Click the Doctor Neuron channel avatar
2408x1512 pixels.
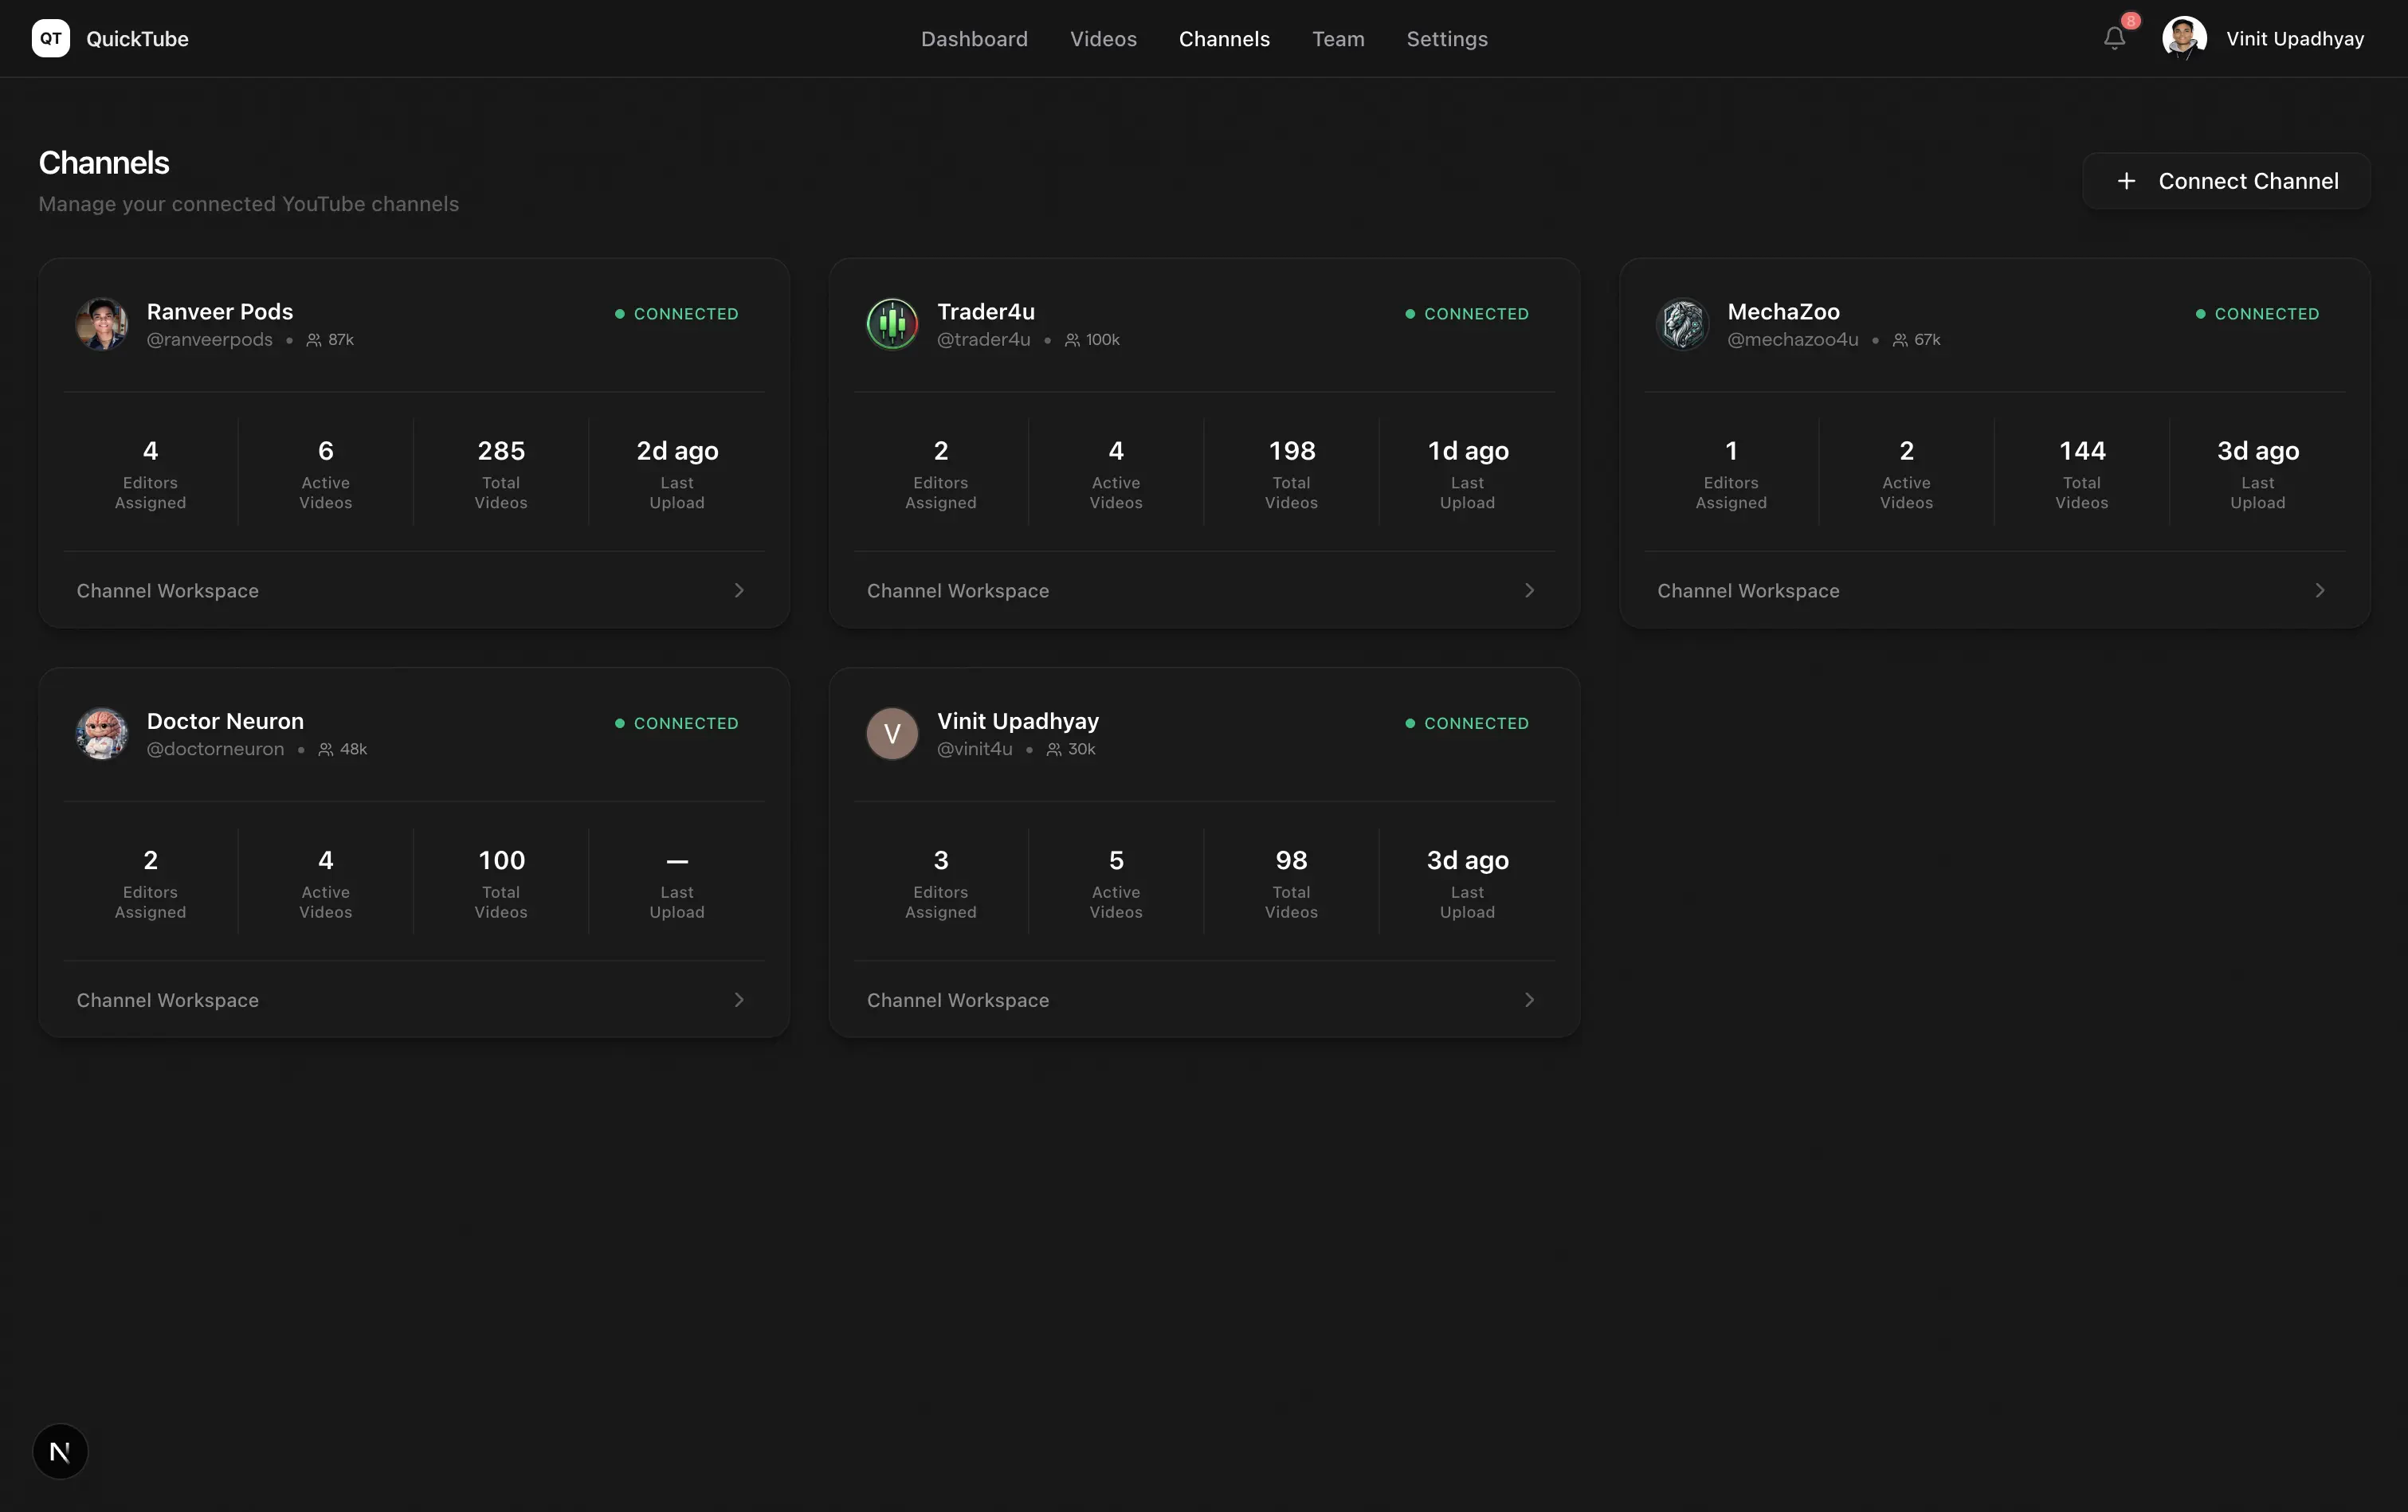(x=101, y=733)
